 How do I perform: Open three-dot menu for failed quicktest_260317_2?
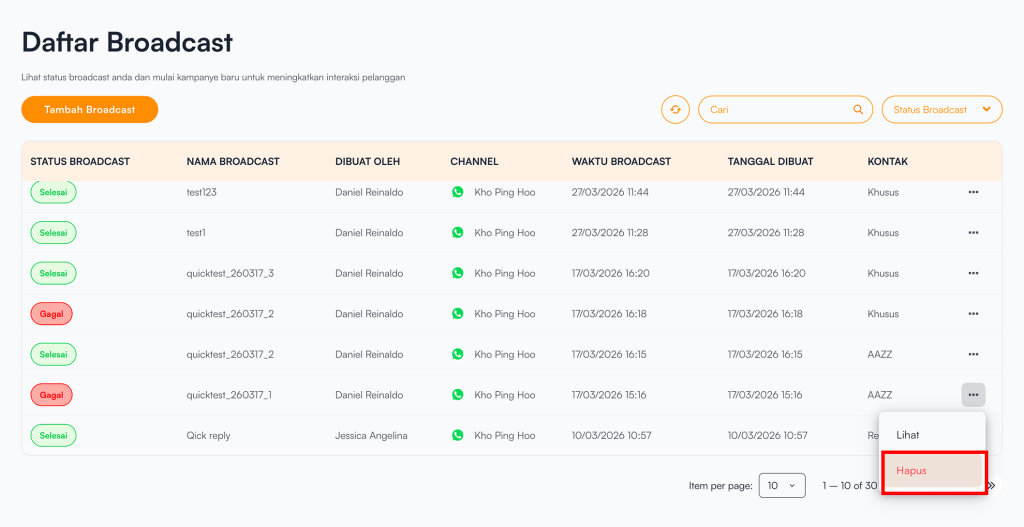tap(973, 314)
